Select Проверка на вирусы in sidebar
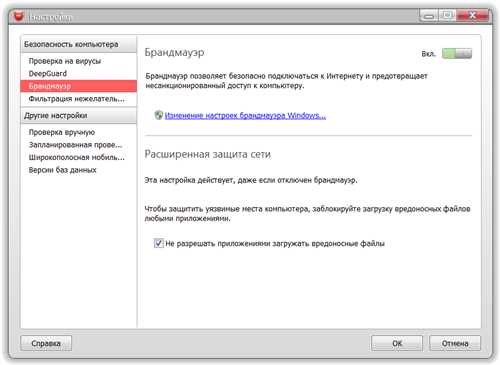This screenshot has width=500, height=365. click(x=79, y=61)
